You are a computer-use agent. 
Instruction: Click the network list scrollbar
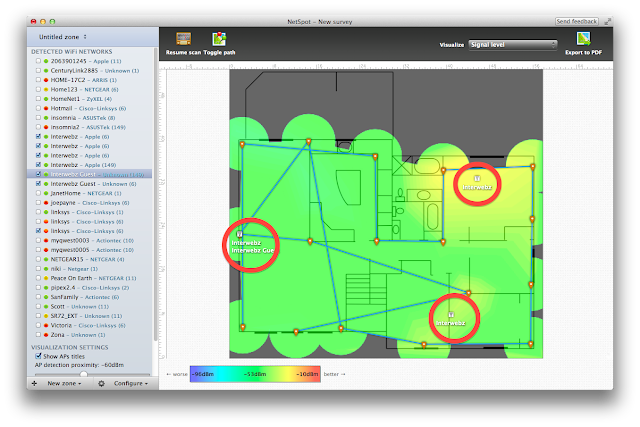click(156, 194)
